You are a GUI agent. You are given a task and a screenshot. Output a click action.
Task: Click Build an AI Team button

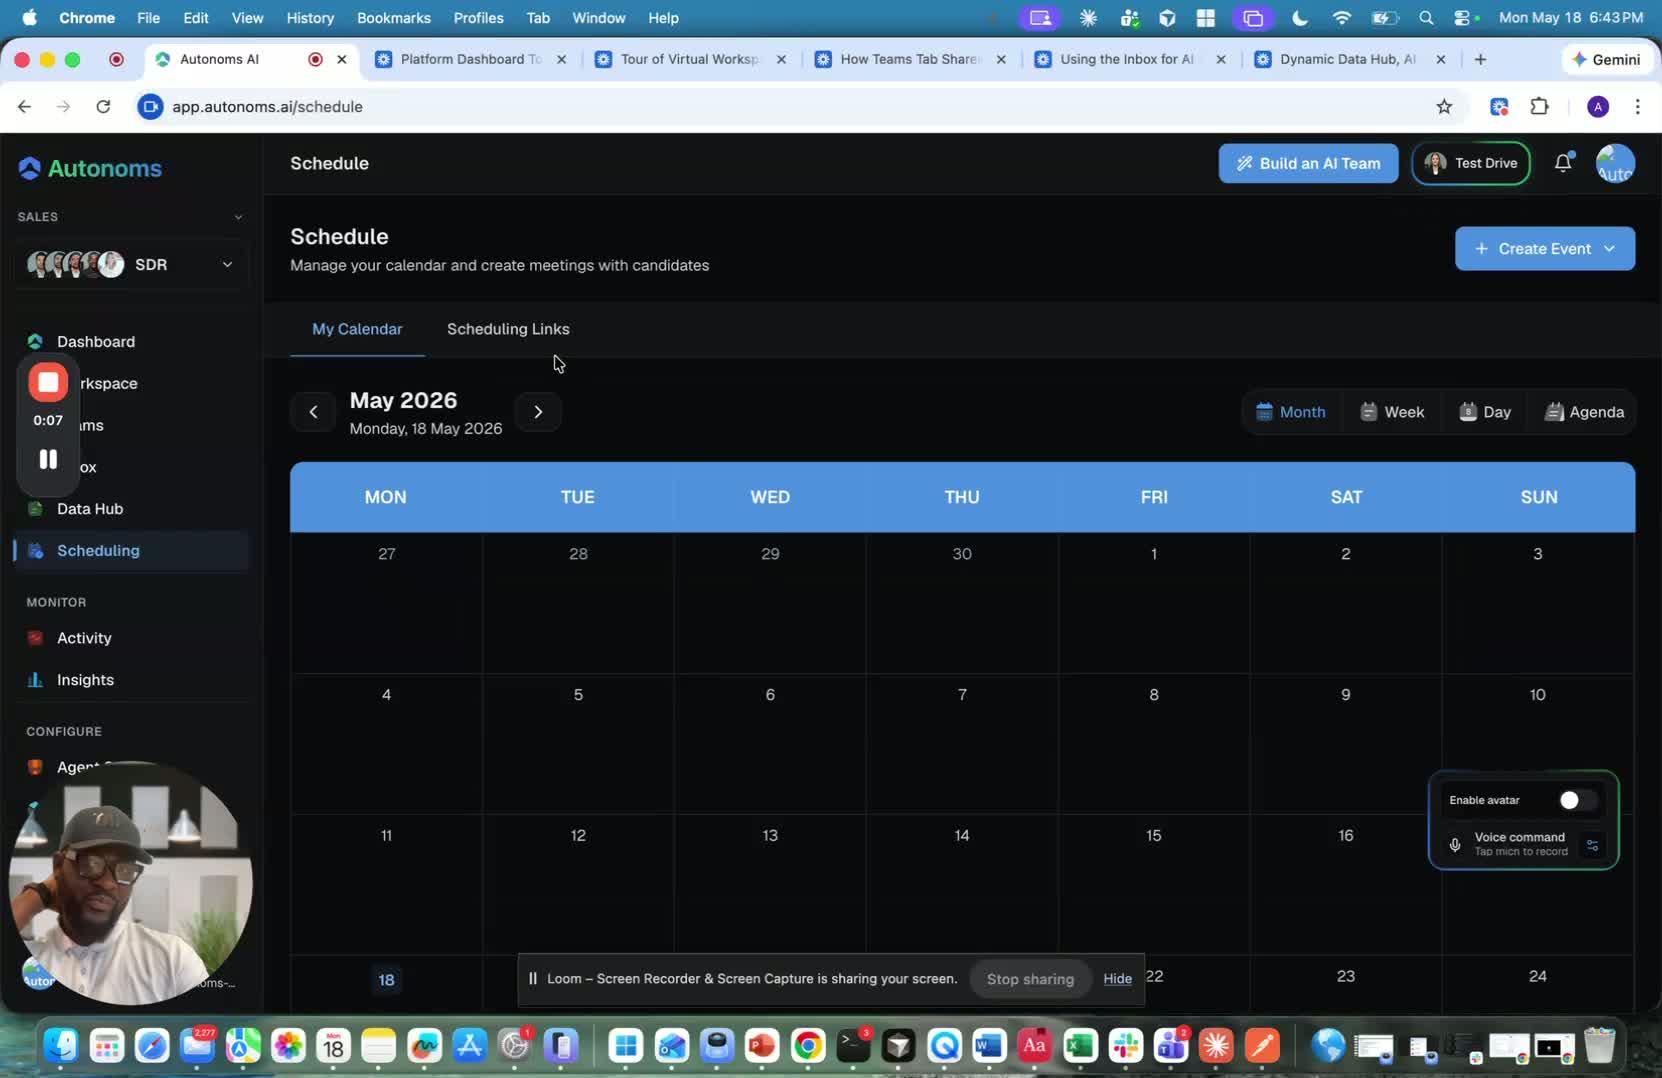coord(1308,163)
